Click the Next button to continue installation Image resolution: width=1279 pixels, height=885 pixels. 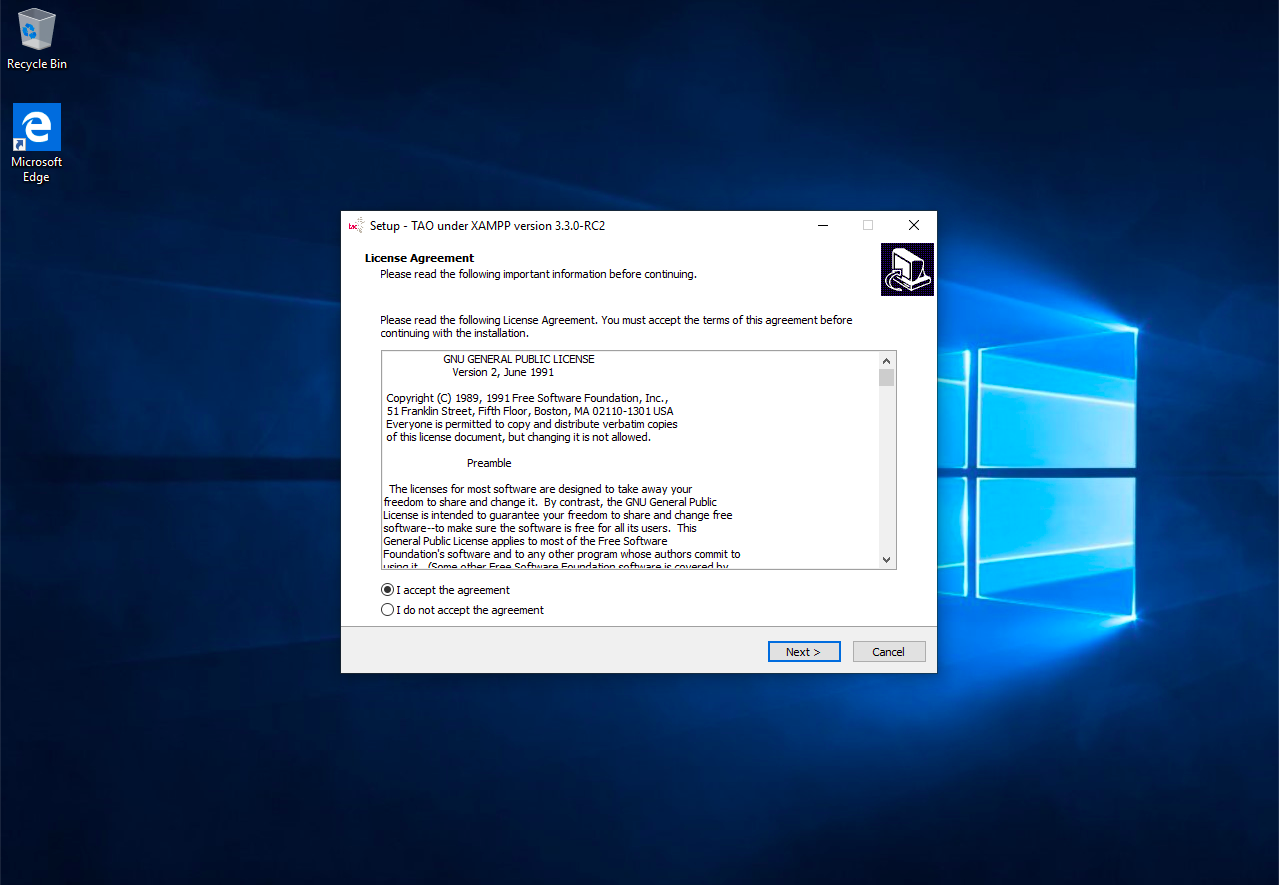coord(803,651)
